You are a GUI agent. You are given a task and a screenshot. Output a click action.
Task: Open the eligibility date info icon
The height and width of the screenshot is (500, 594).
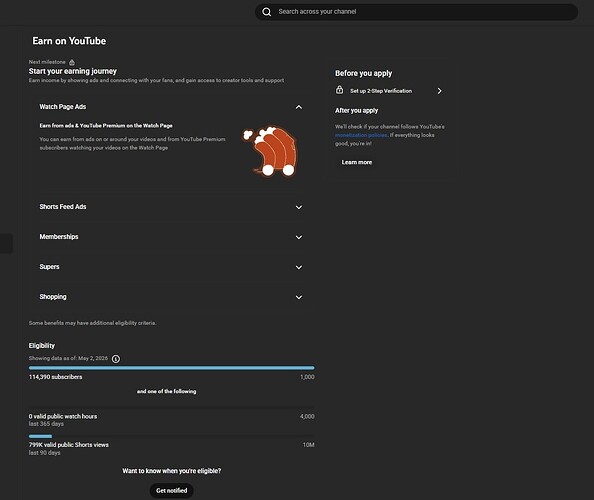116,359
